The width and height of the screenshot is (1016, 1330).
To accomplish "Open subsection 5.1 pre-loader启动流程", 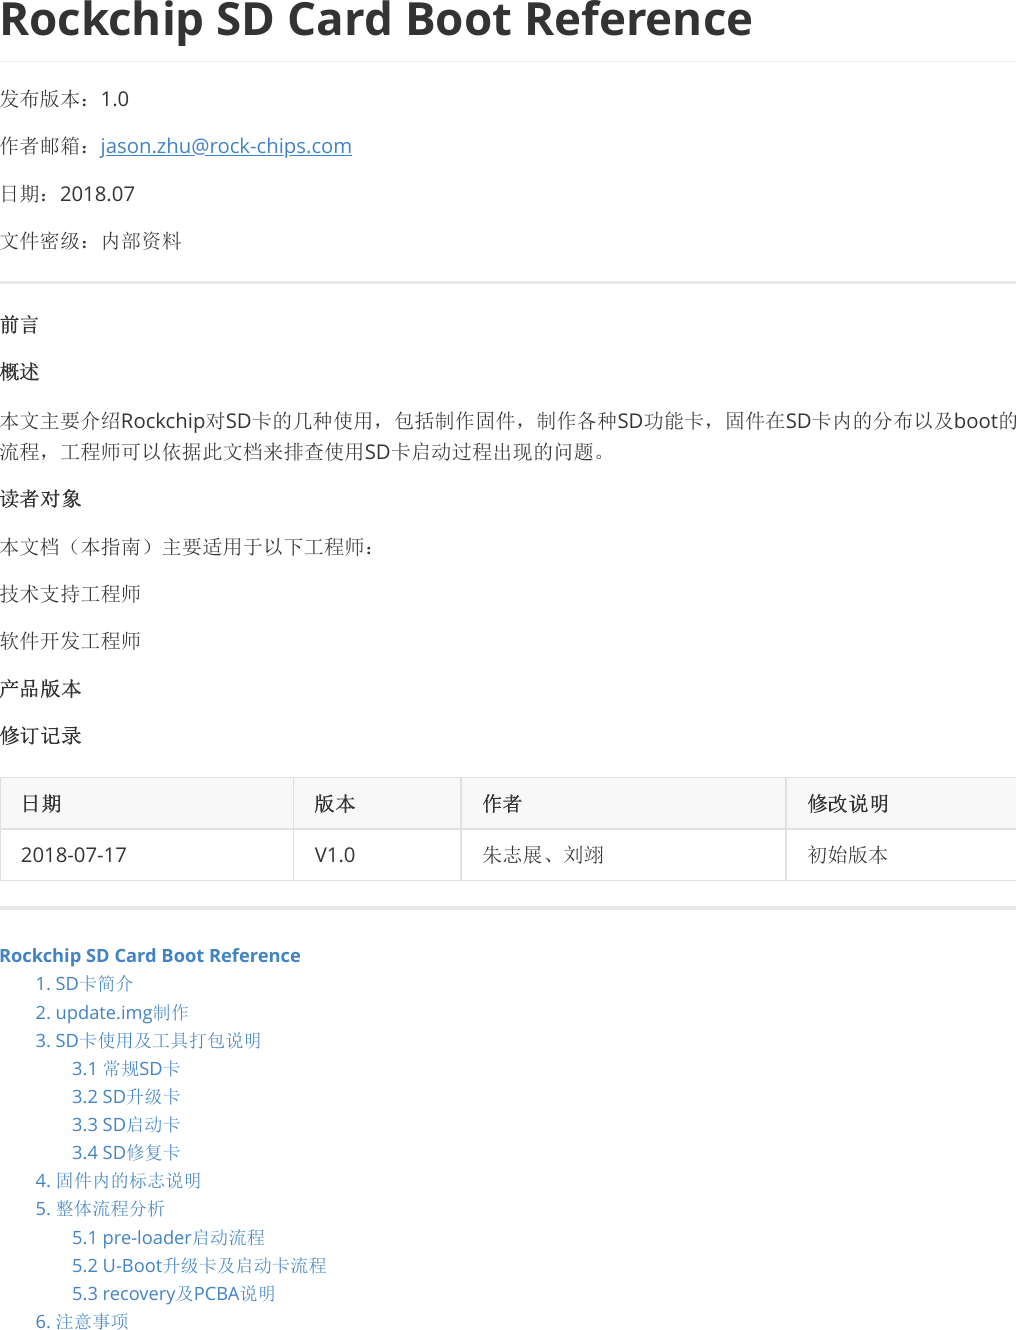I will click(x=168, y=1237).
